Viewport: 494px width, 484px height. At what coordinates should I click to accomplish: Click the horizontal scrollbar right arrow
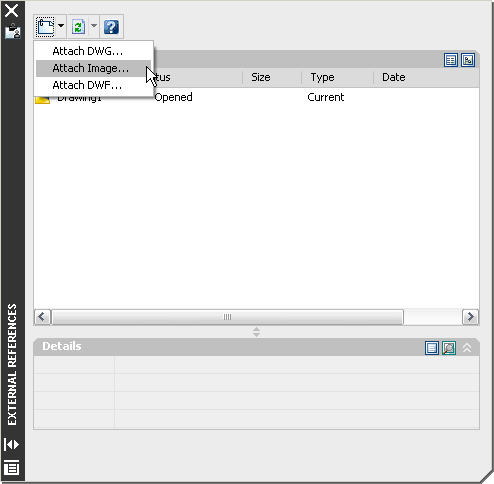(x=470, y=317)
